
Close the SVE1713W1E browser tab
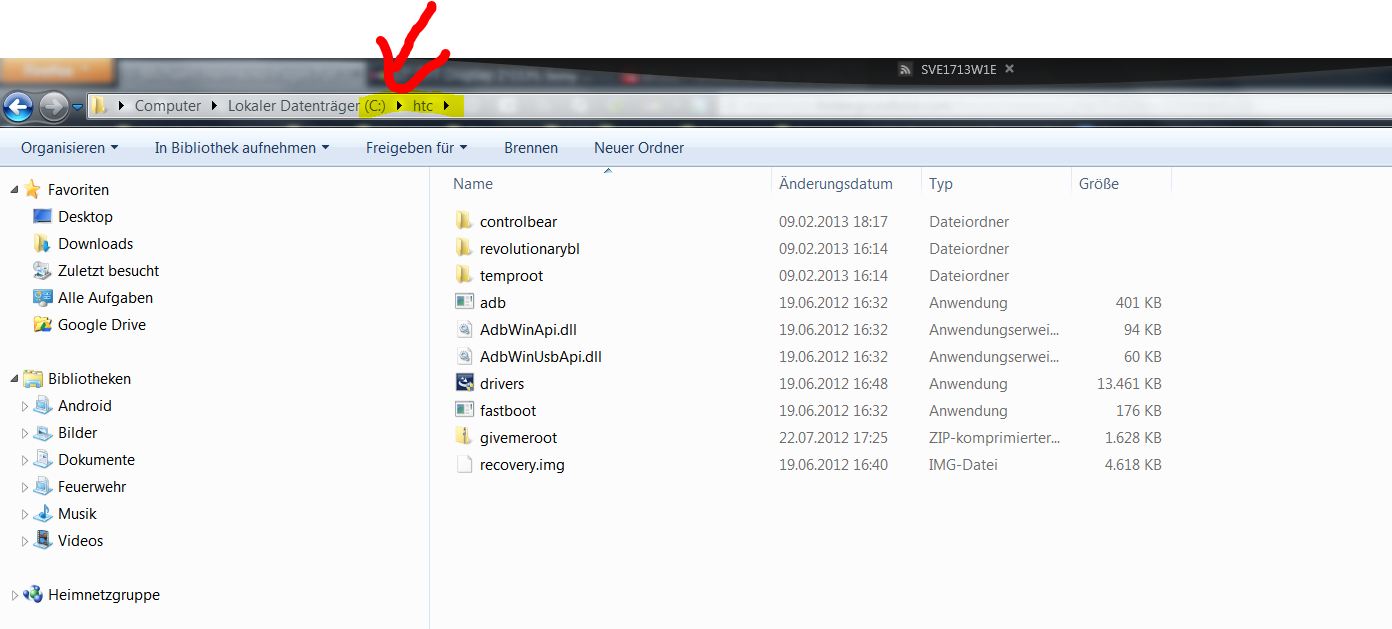click(x=1009, y=69)
